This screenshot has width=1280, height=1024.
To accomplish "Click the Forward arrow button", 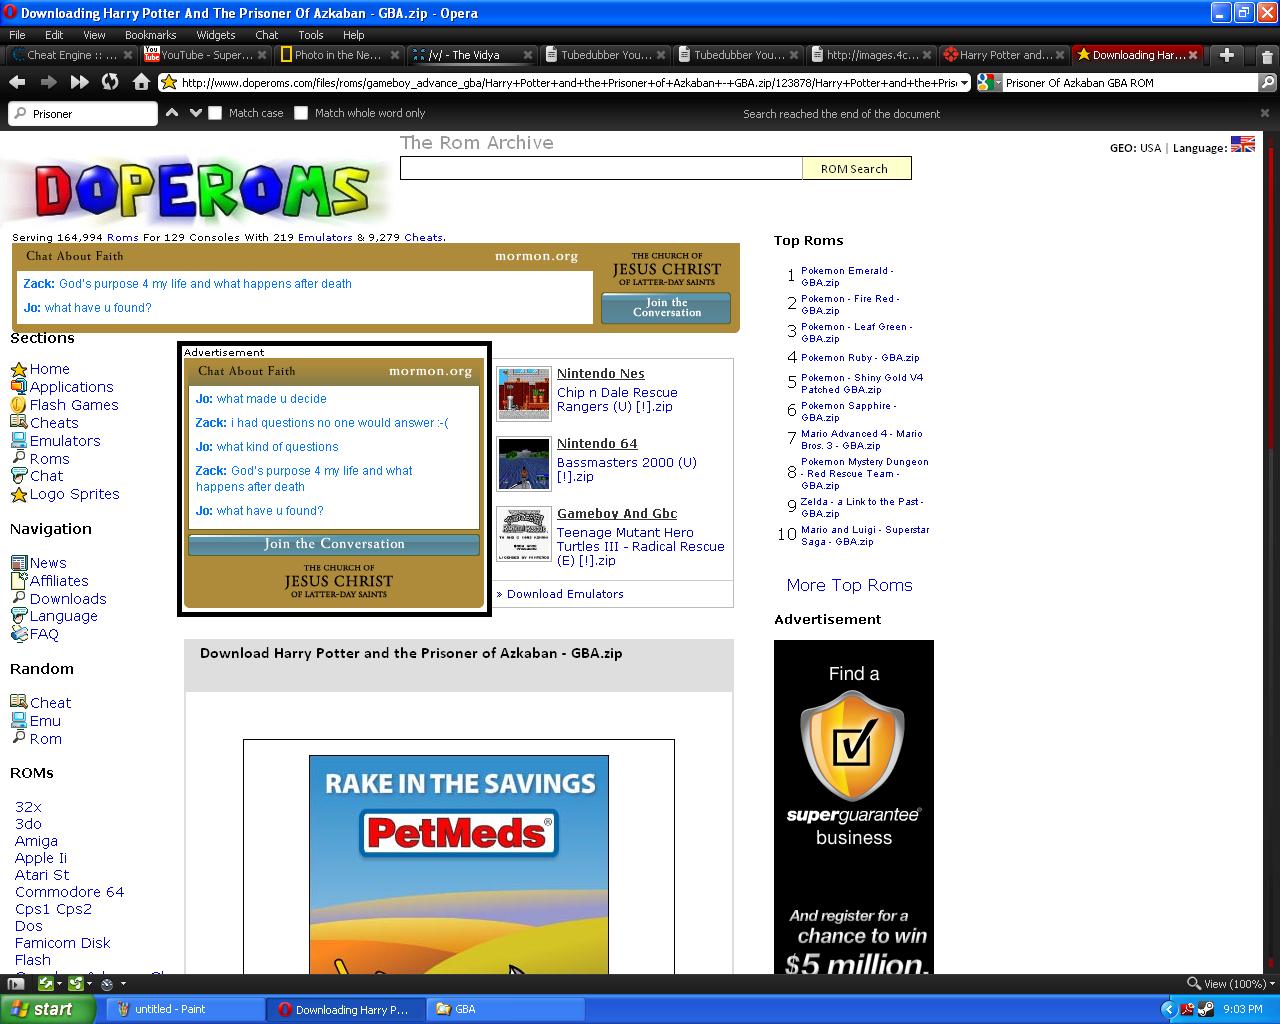I will (x=48, y=83).
